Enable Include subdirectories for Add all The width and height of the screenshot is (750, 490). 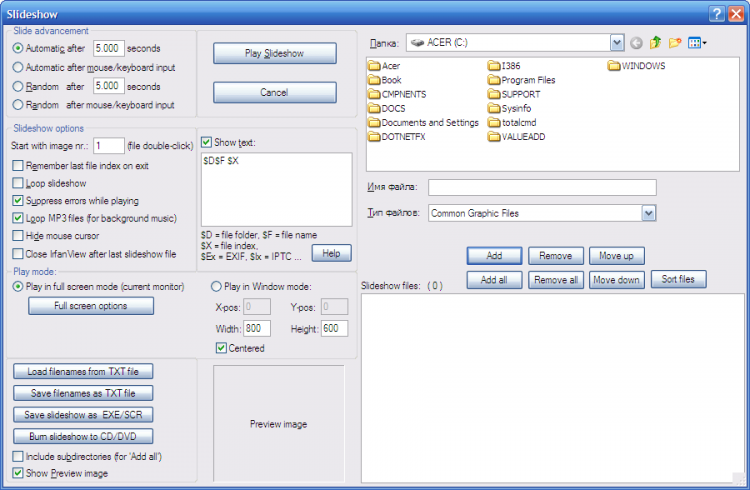click(x=18, y=456)
